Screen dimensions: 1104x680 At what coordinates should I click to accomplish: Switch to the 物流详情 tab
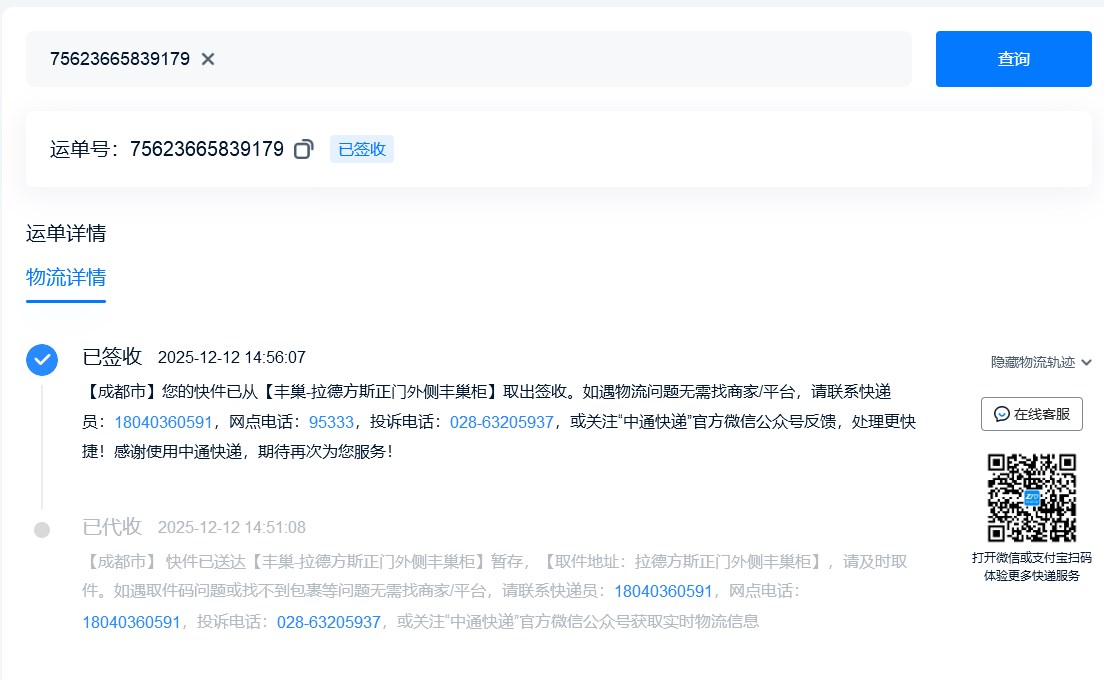(x=66, y=277)
